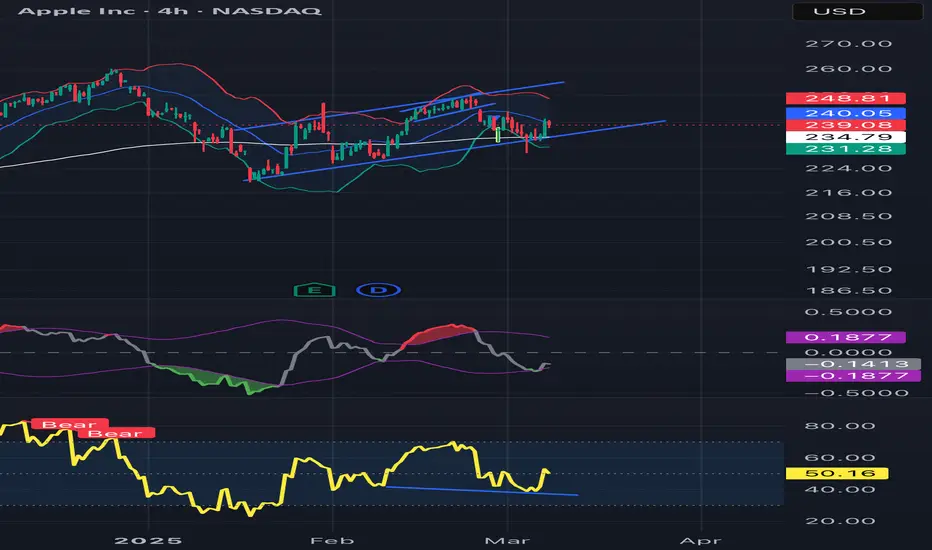Click the 'Mar' time axis label
The width and height of the screenshot is (932, 550).
click(507, 540)
